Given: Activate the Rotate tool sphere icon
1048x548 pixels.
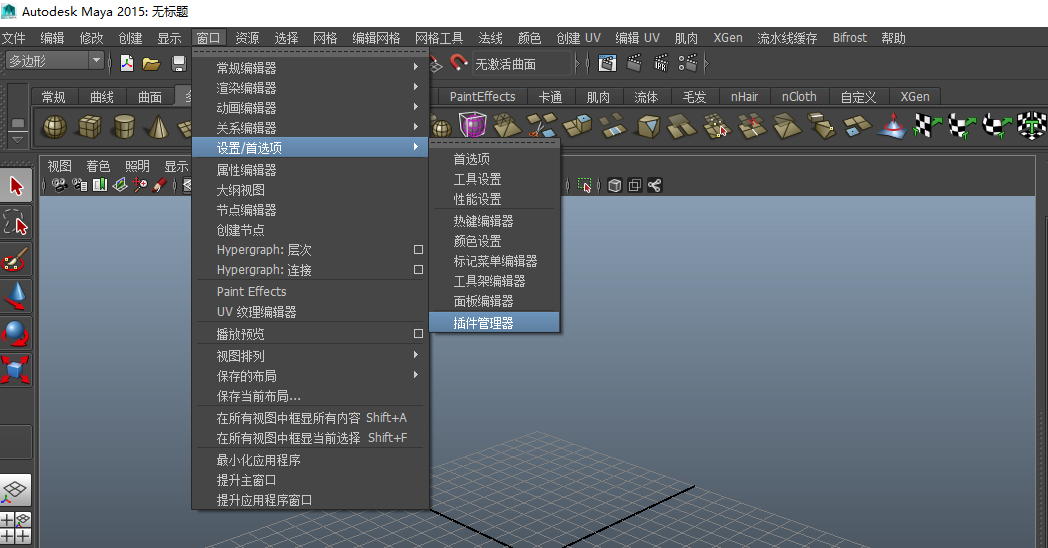Looking at the screenshot, I should point(16,333).
